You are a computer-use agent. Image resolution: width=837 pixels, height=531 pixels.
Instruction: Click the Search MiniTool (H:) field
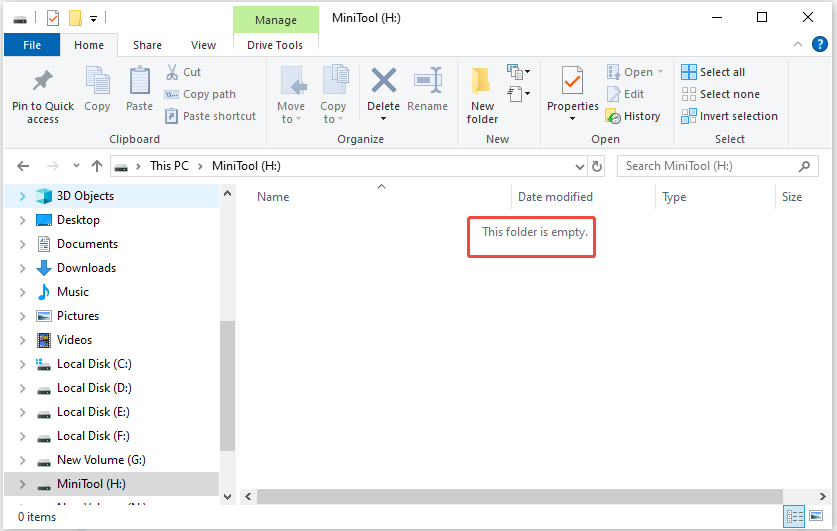[x=717, y=167]
